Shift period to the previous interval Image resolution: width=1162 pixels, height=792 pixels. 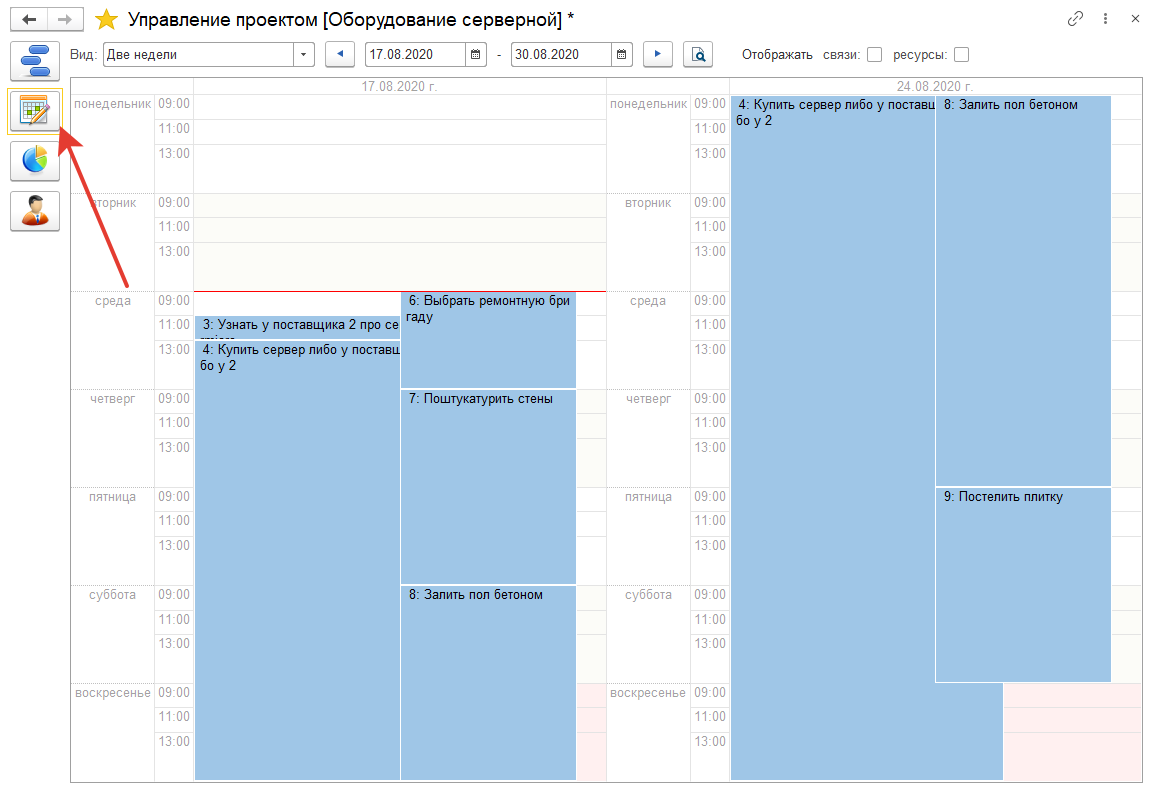coord(340,55)
